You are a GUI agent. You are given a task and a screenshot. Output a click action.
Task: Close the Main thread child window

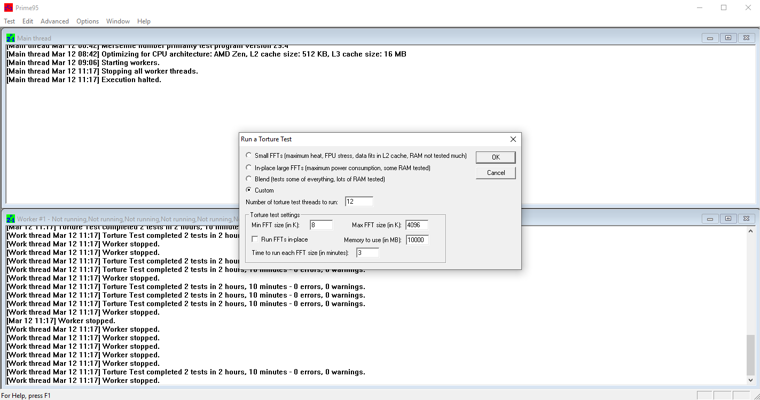(746, 38)
